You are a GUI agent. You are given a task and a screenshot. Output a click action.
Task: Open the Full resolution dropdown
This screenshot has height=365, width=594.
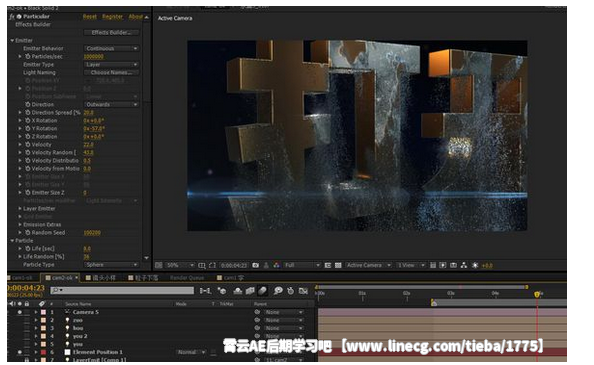point(302,265)
